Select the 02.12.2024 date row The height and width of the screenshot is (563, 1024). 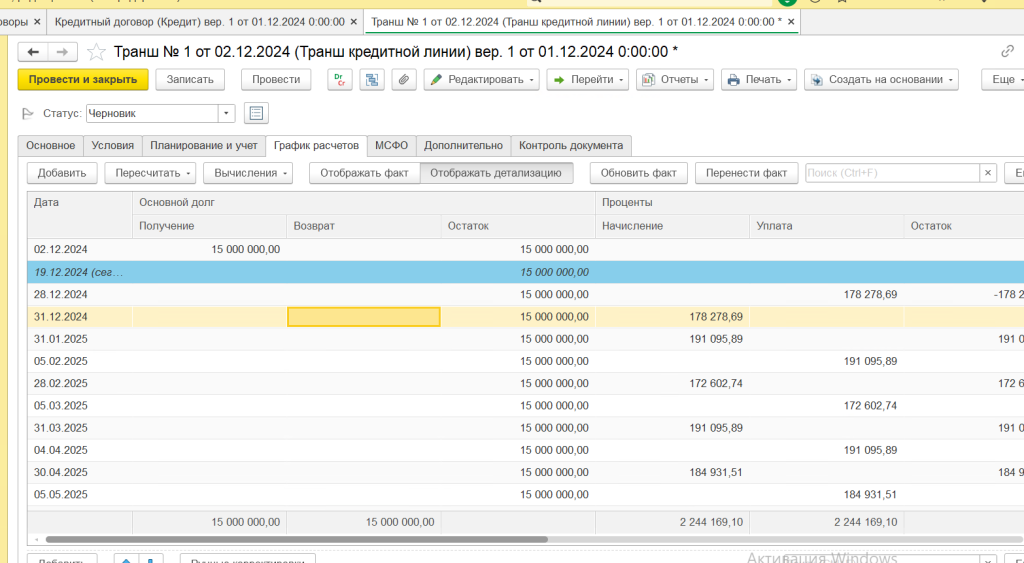[526, 249]
